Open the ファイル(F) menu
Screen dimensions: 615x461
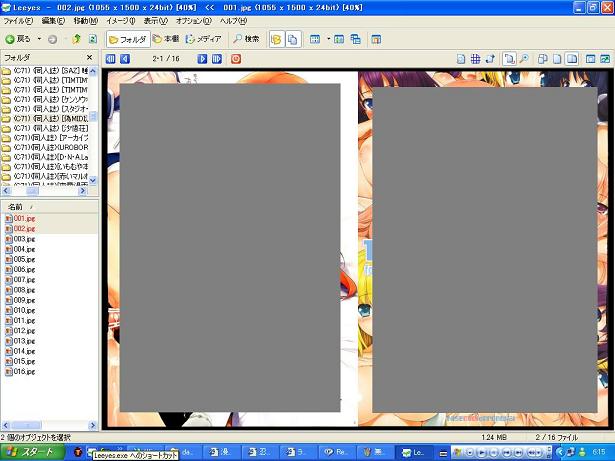coord(18,21)
